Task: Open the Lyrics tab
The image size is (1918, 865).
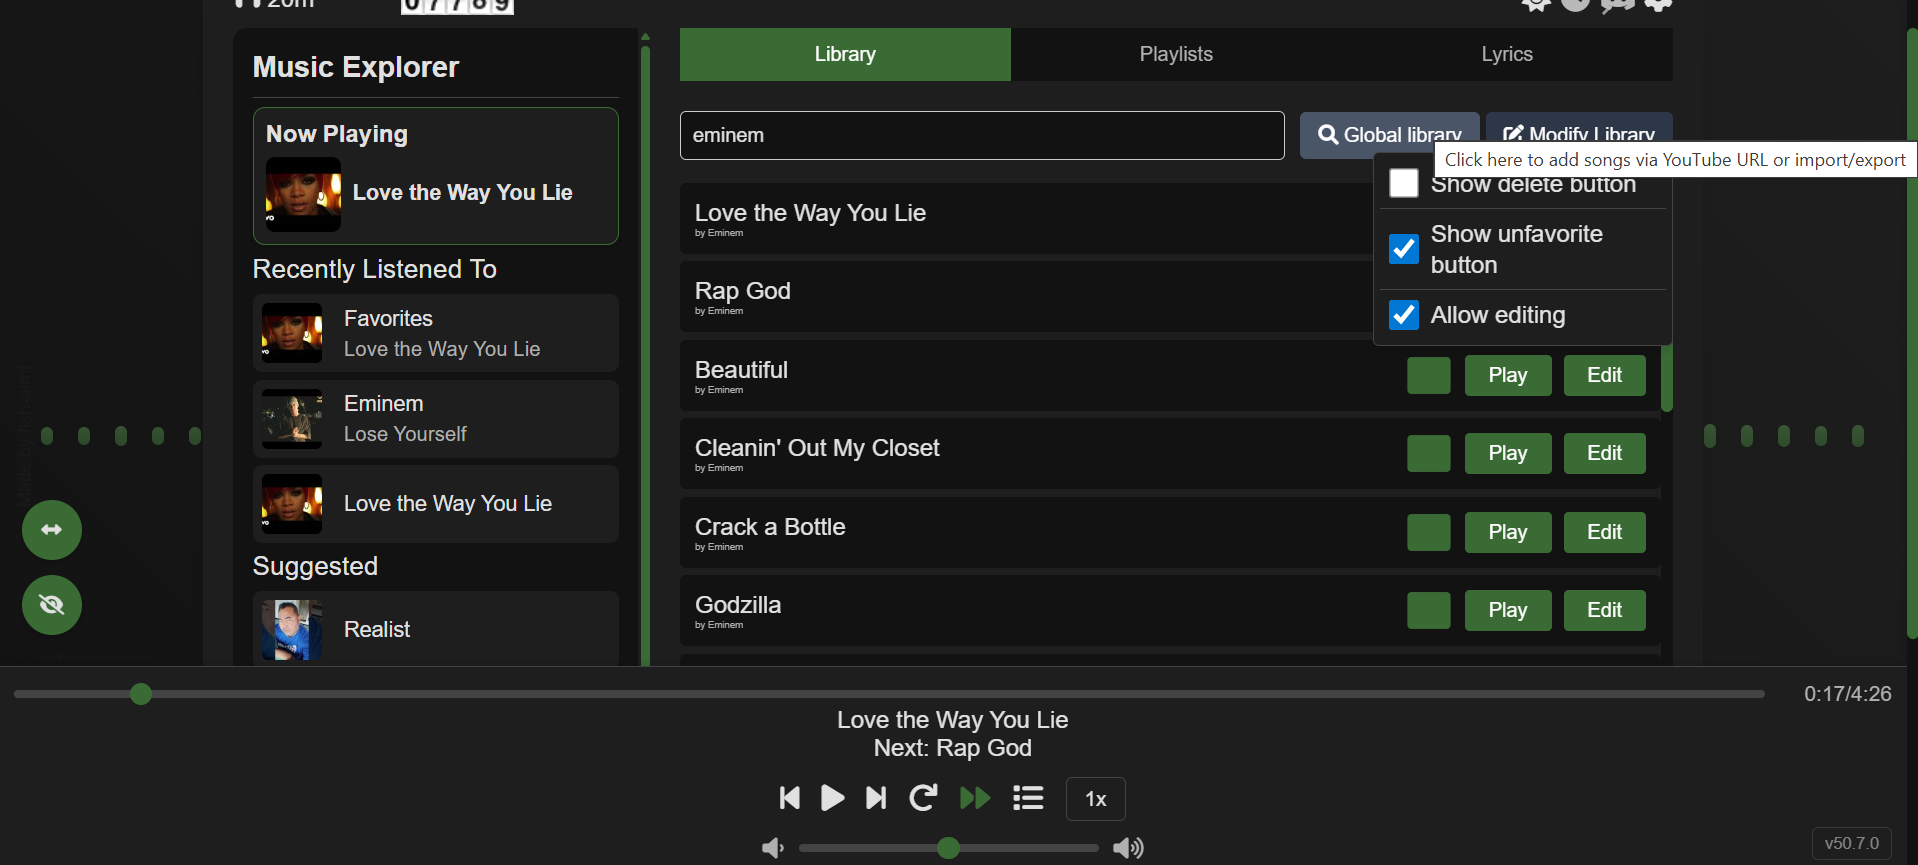Action: (1507, 54)
